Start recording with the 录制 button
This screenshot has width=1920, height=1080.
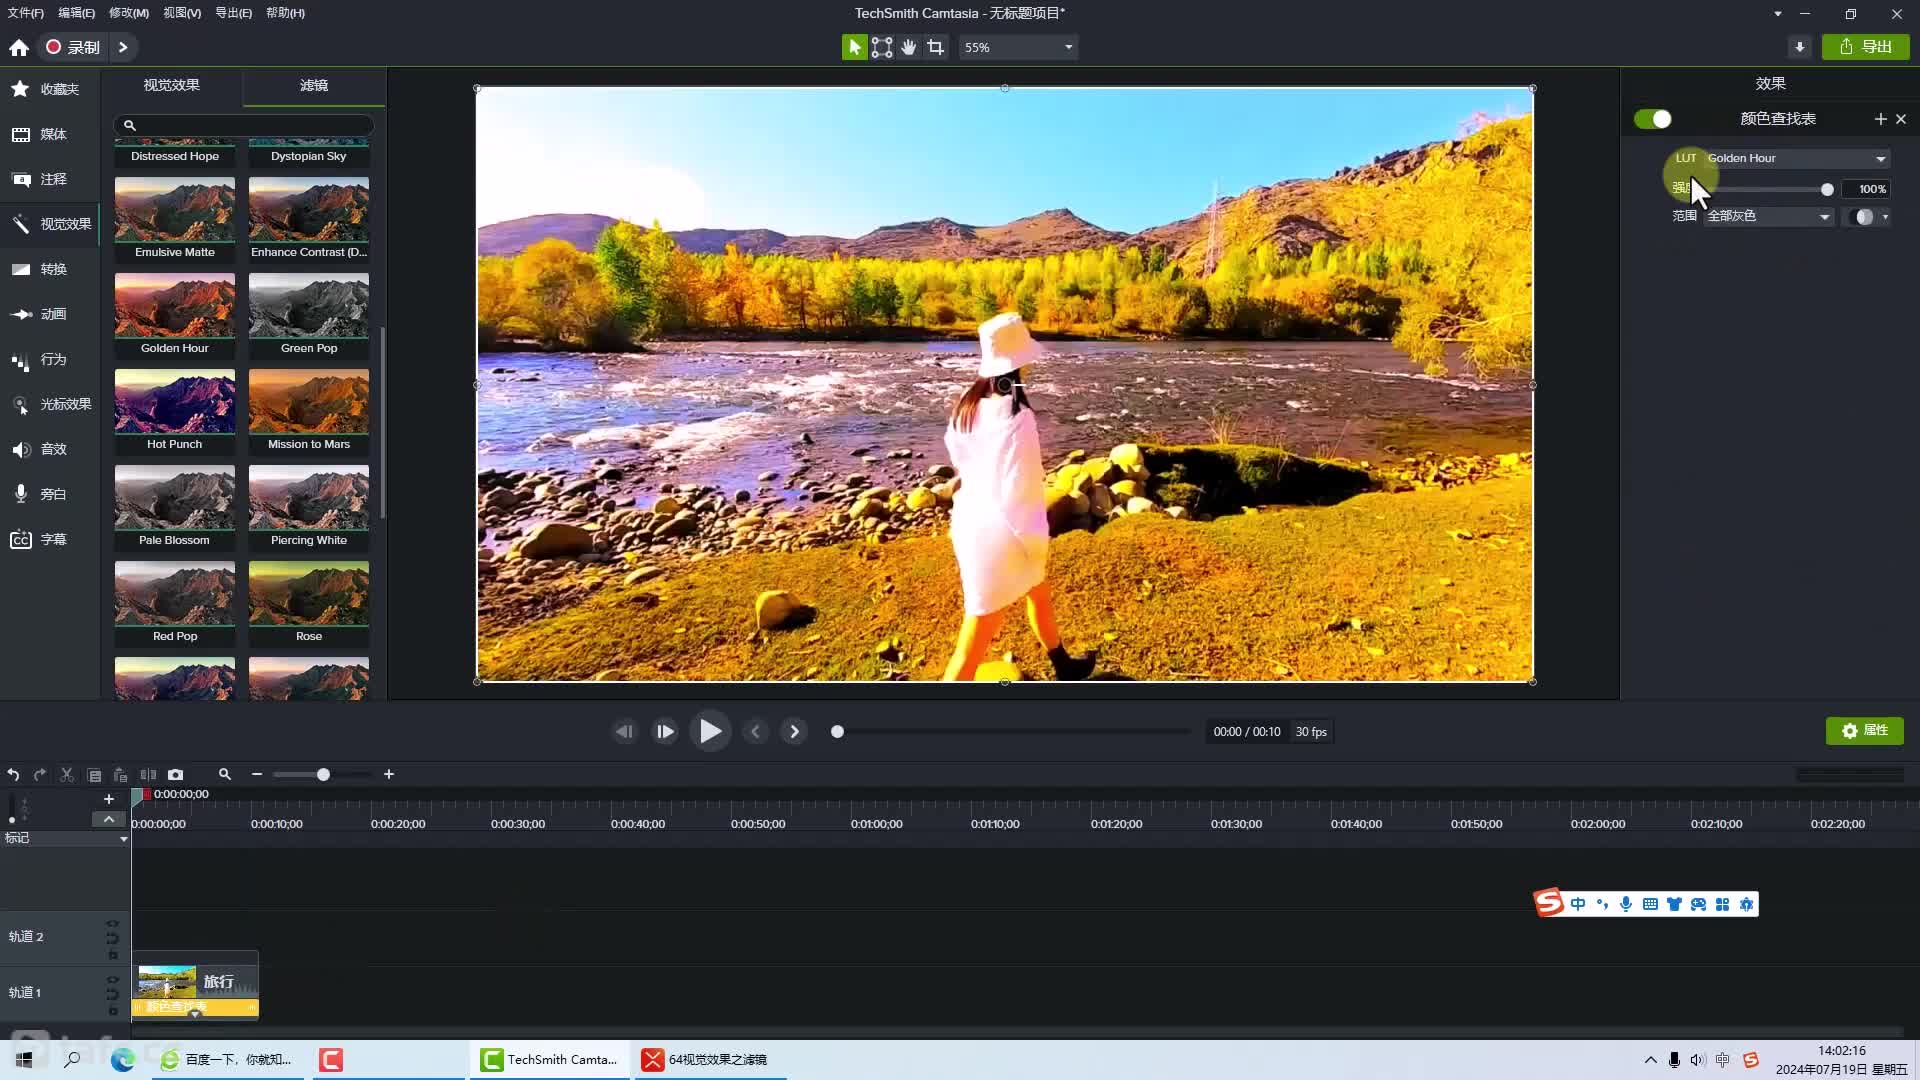tap(73, 47)
